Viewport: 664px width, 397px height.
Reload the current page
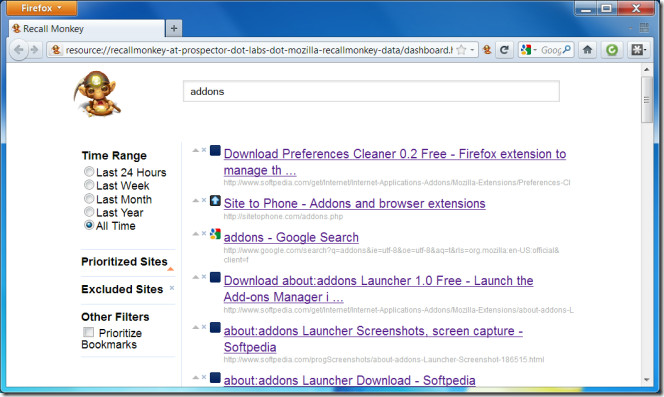[x=504, y=50]
